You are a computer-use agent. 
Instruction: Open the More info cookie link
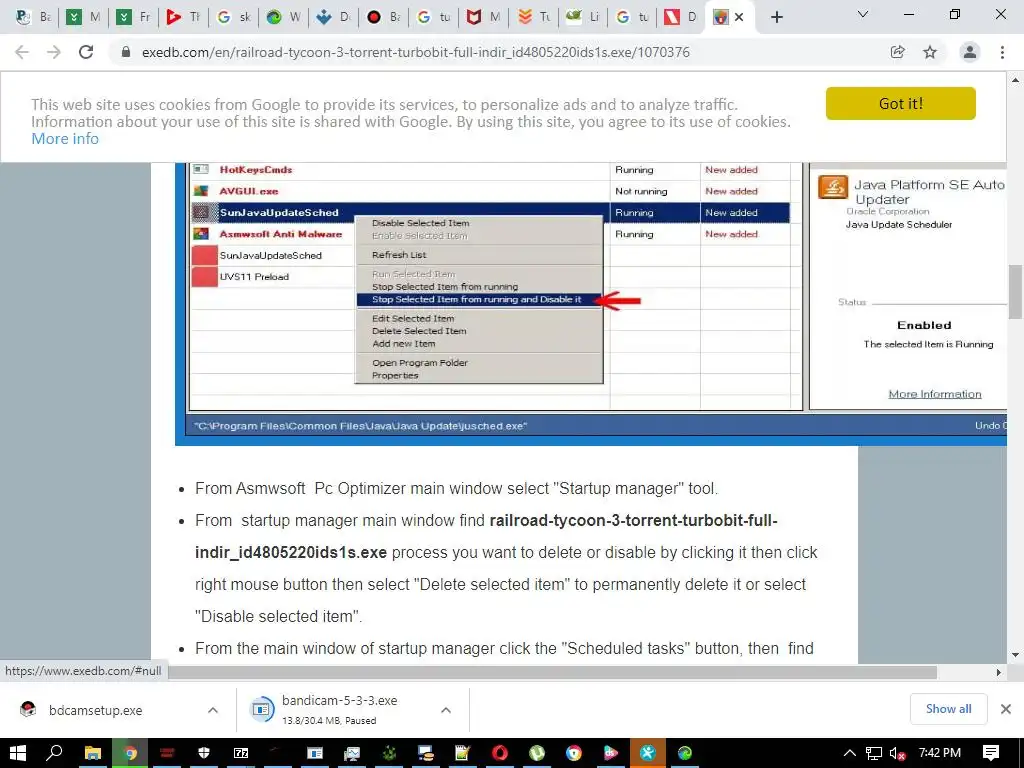tap(65, 138)
